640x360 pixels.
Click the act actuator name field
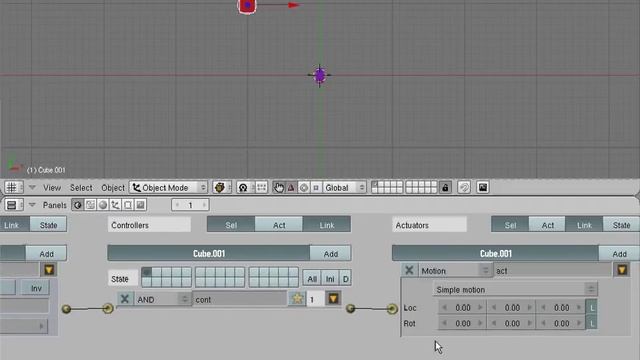[x=552, y=270]
